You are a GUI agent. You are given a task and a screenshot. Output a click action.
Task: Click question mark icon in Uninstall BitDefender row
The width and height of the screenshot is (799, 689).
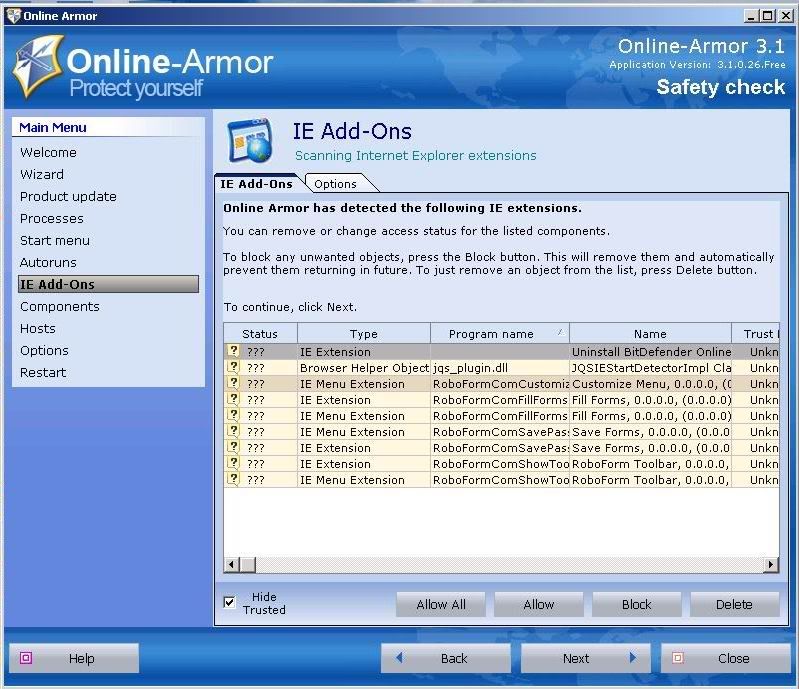[233, 351]
